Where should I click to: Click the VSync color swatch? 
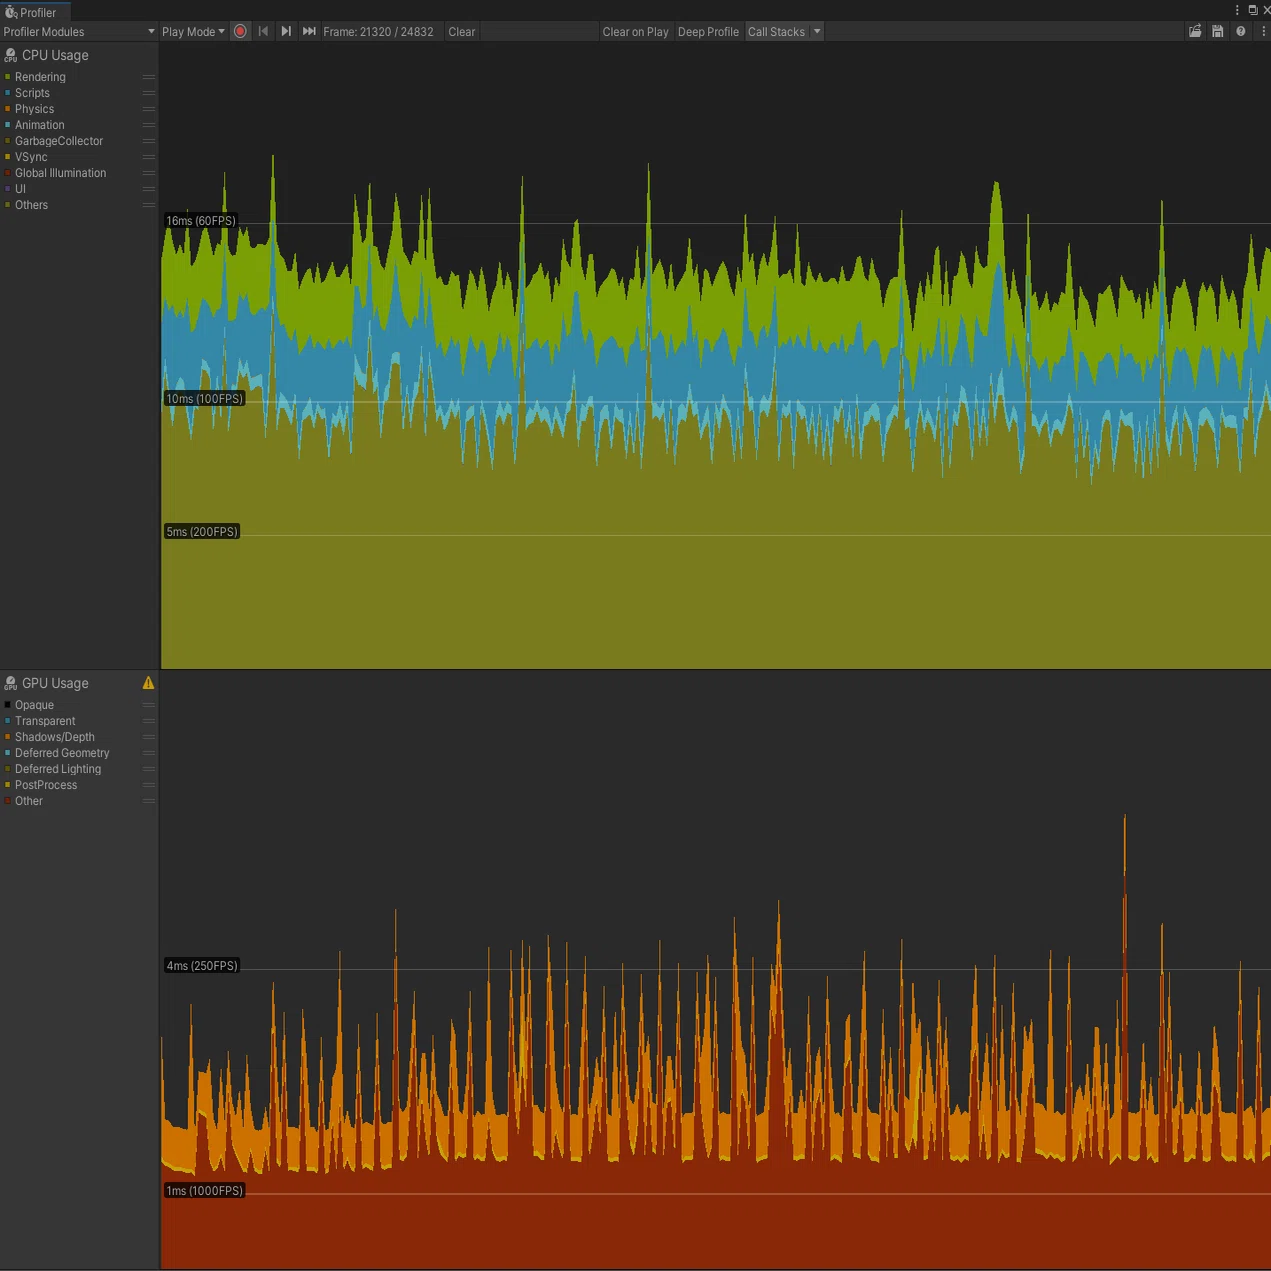(8, 157)
